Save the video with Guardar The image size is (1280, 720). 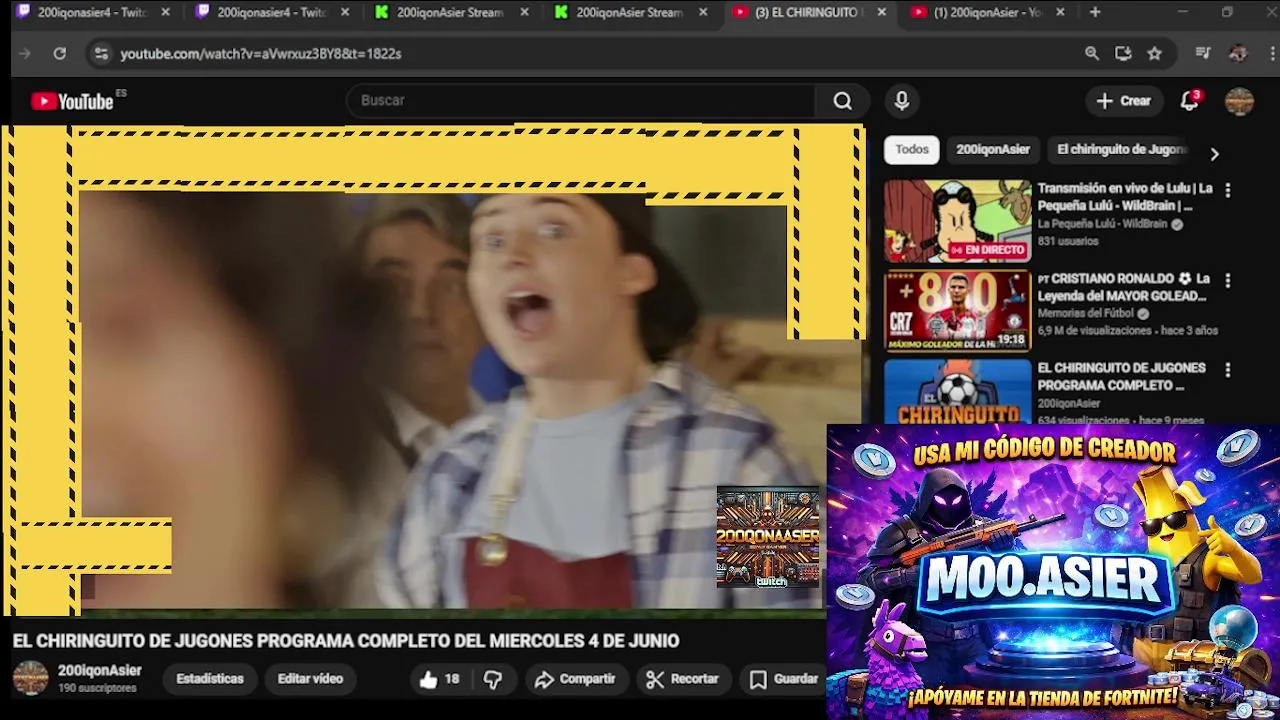coord(784,679)
